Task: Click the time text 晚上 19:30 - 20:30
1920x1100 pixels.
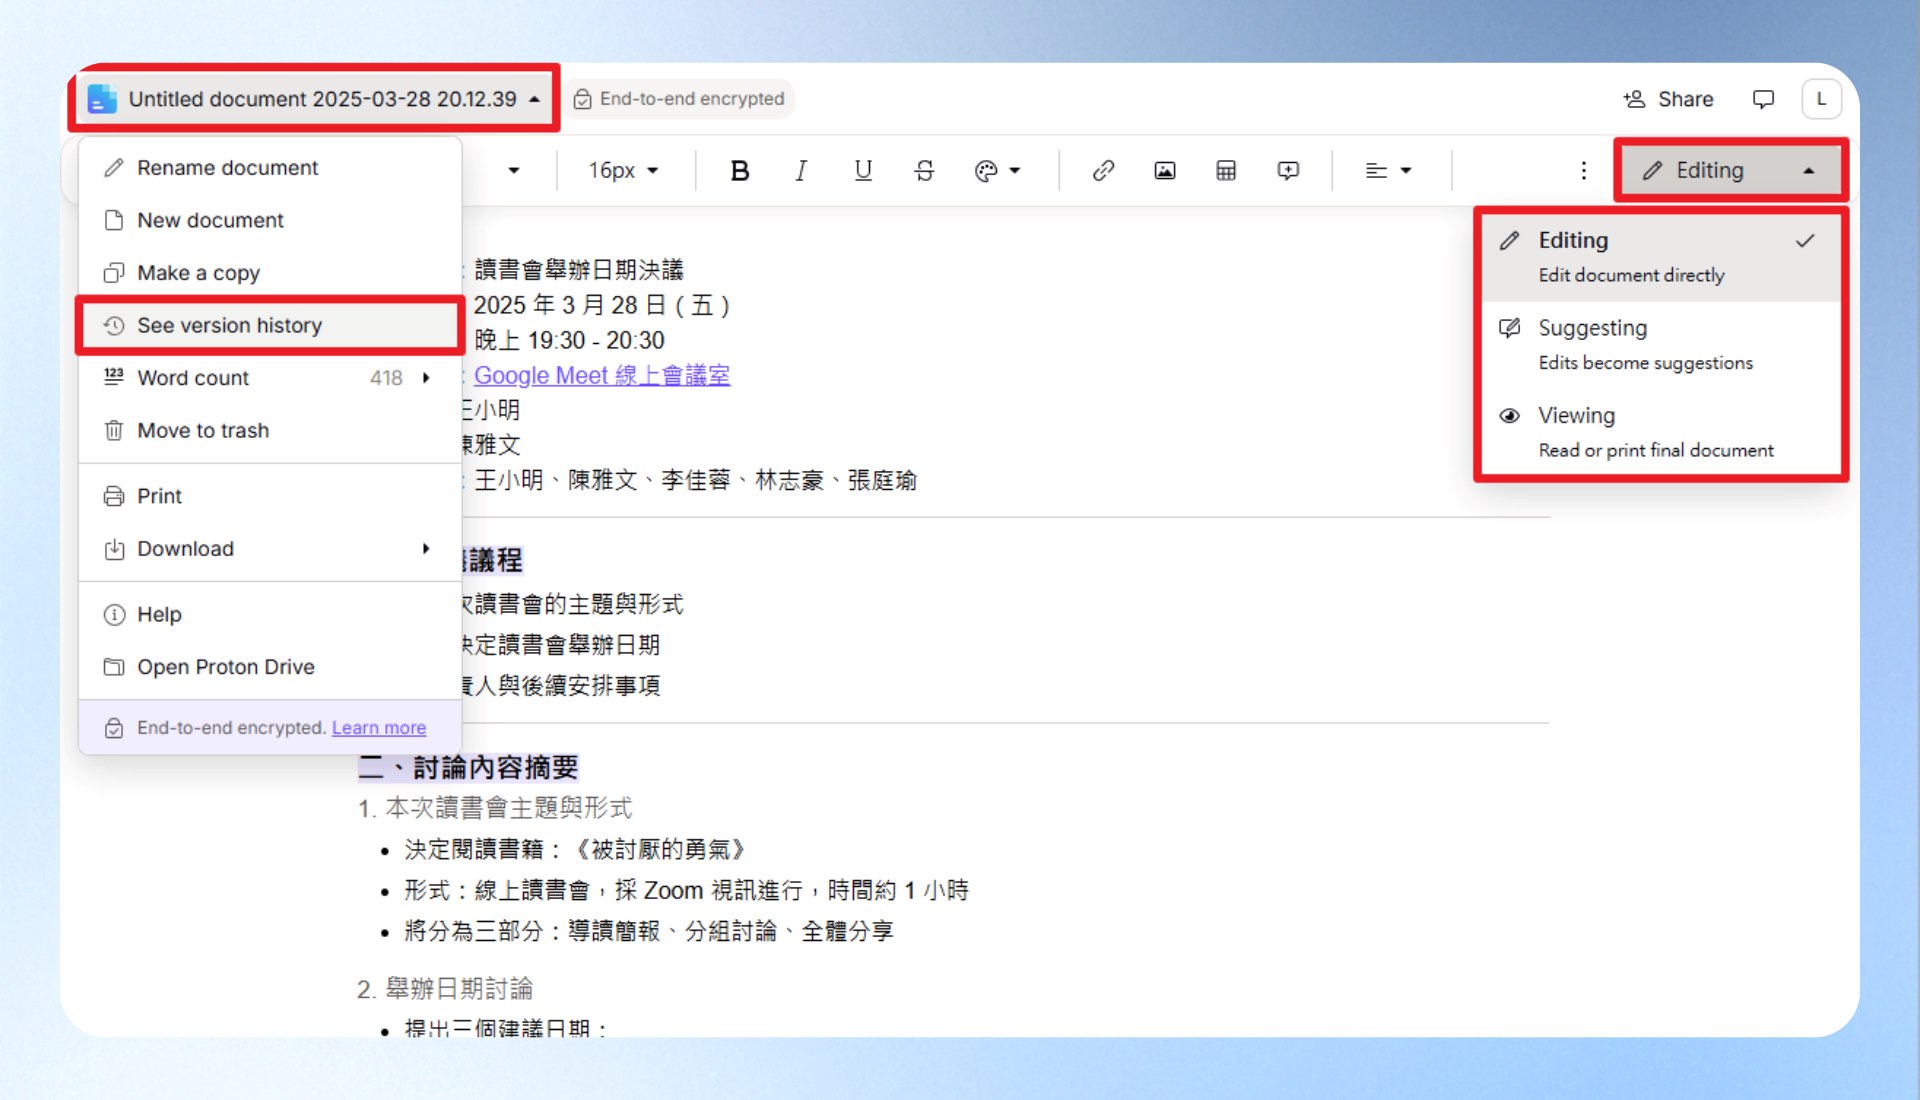Action: pyautogui.click(x=570, y=340)
